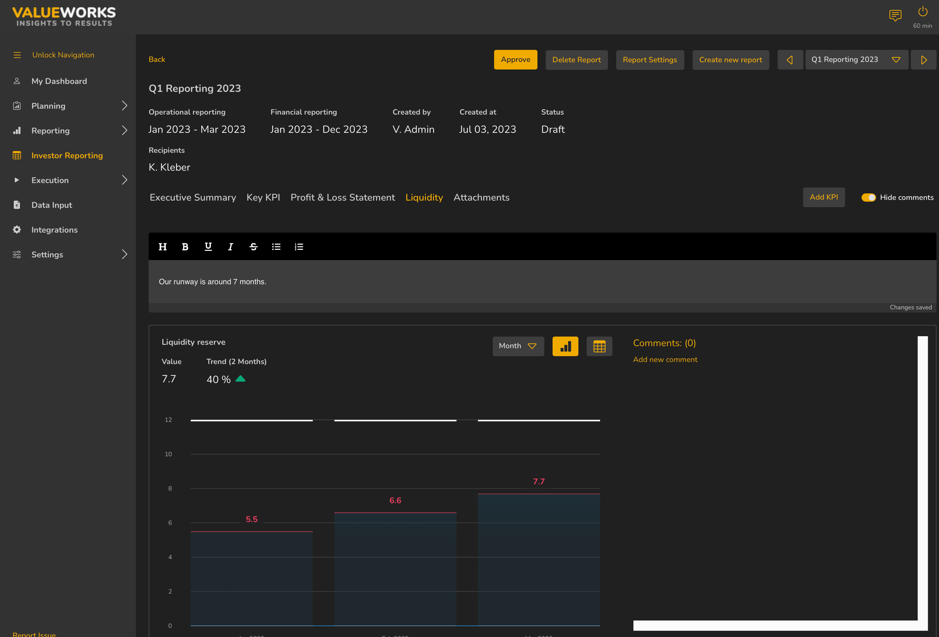Viewport: 939px width, 637px height.
Task: Switch to bar chart view
Action: (x=565, y=346)
